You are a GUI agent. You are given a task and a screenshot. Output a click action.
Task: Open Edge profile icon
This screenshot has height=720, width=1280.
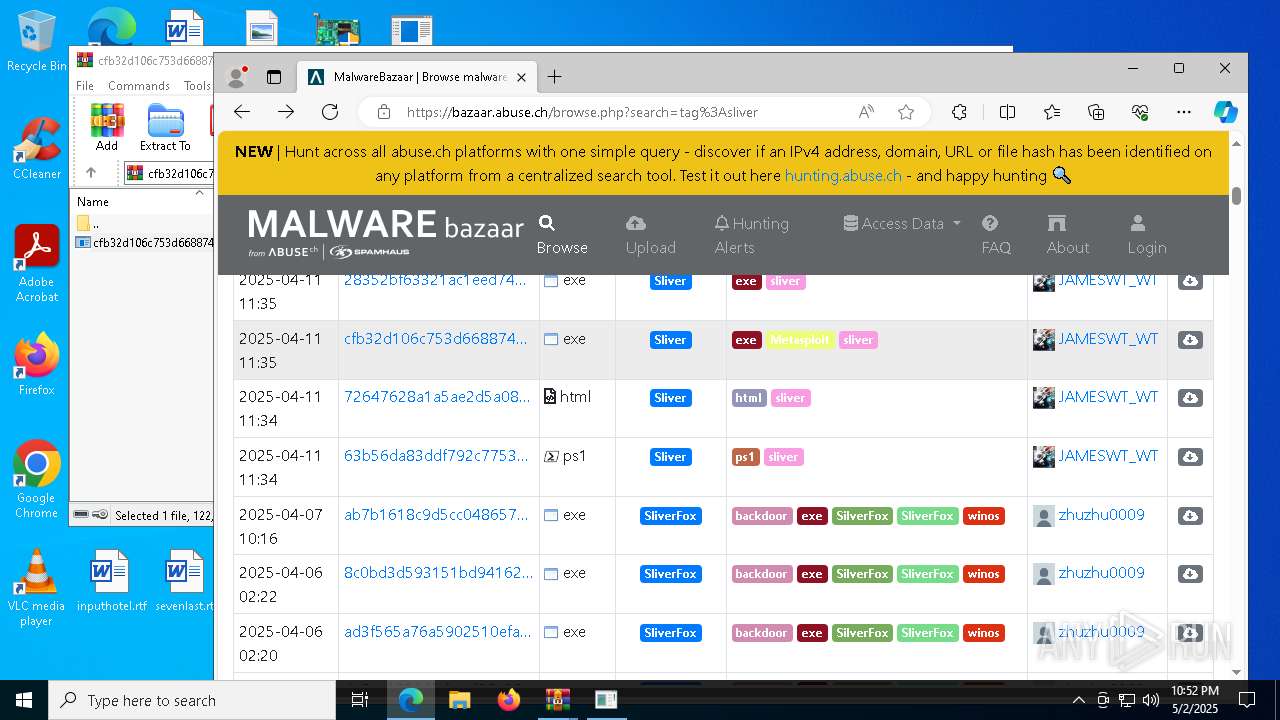[x=237, y=76]
